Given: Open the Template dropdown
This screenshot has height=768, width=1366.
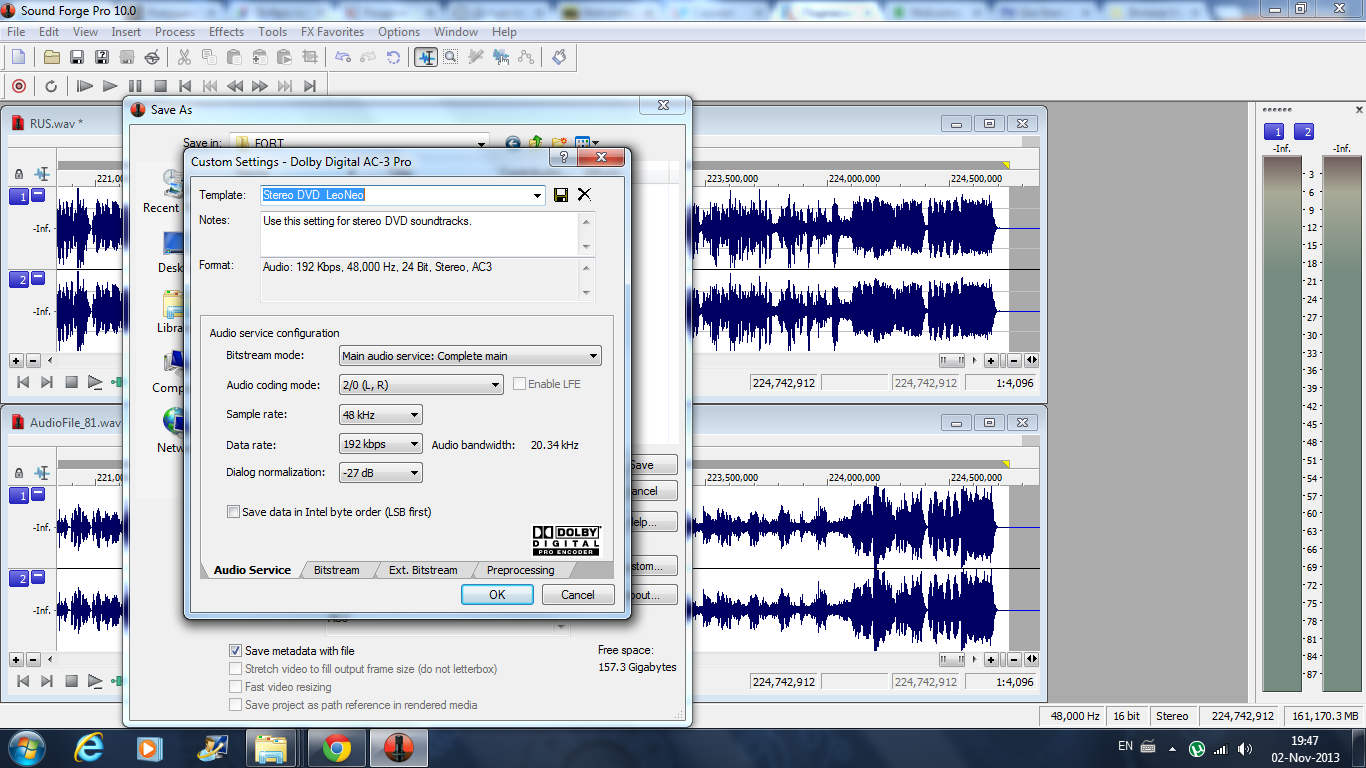Looking at the screenshot, I should click(x=538, y=195).
